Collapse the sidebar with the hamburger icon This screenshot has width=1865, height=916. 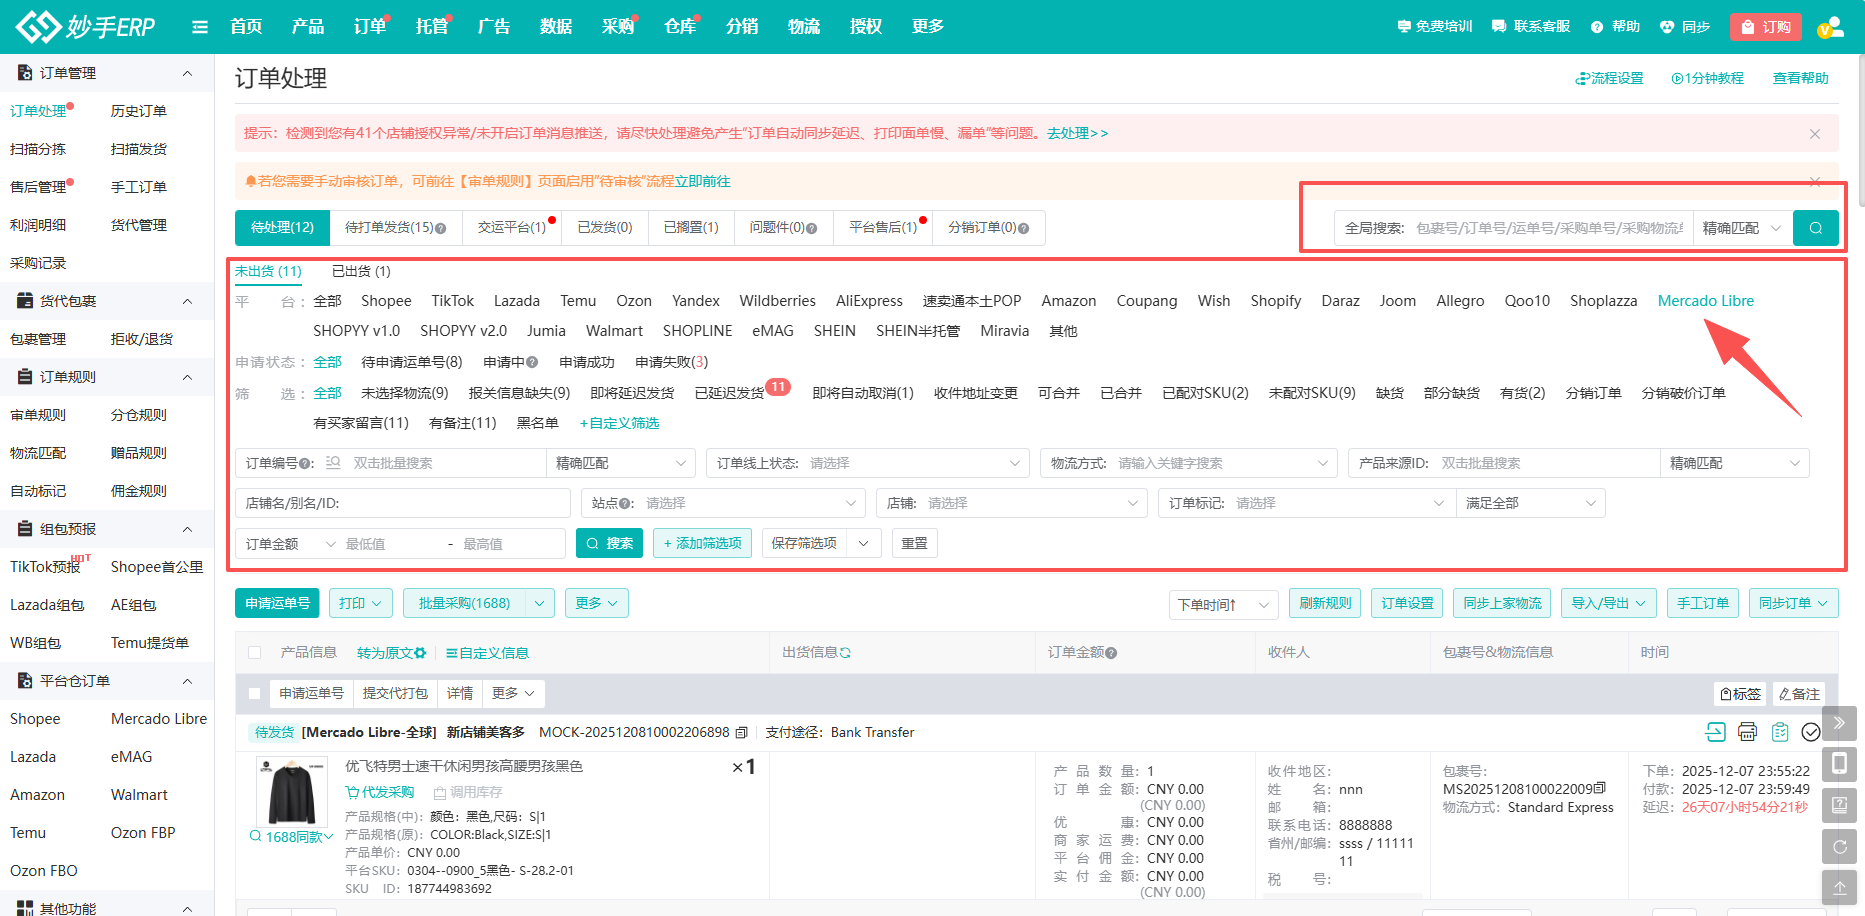[x=200, y=27]
